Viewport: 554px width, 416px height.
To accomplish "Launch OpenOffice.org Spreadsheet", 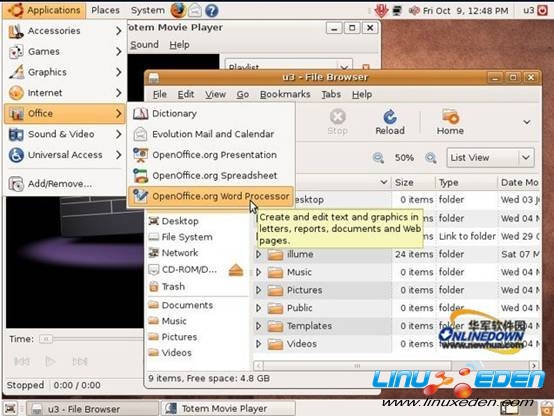I will coord(211,176).
